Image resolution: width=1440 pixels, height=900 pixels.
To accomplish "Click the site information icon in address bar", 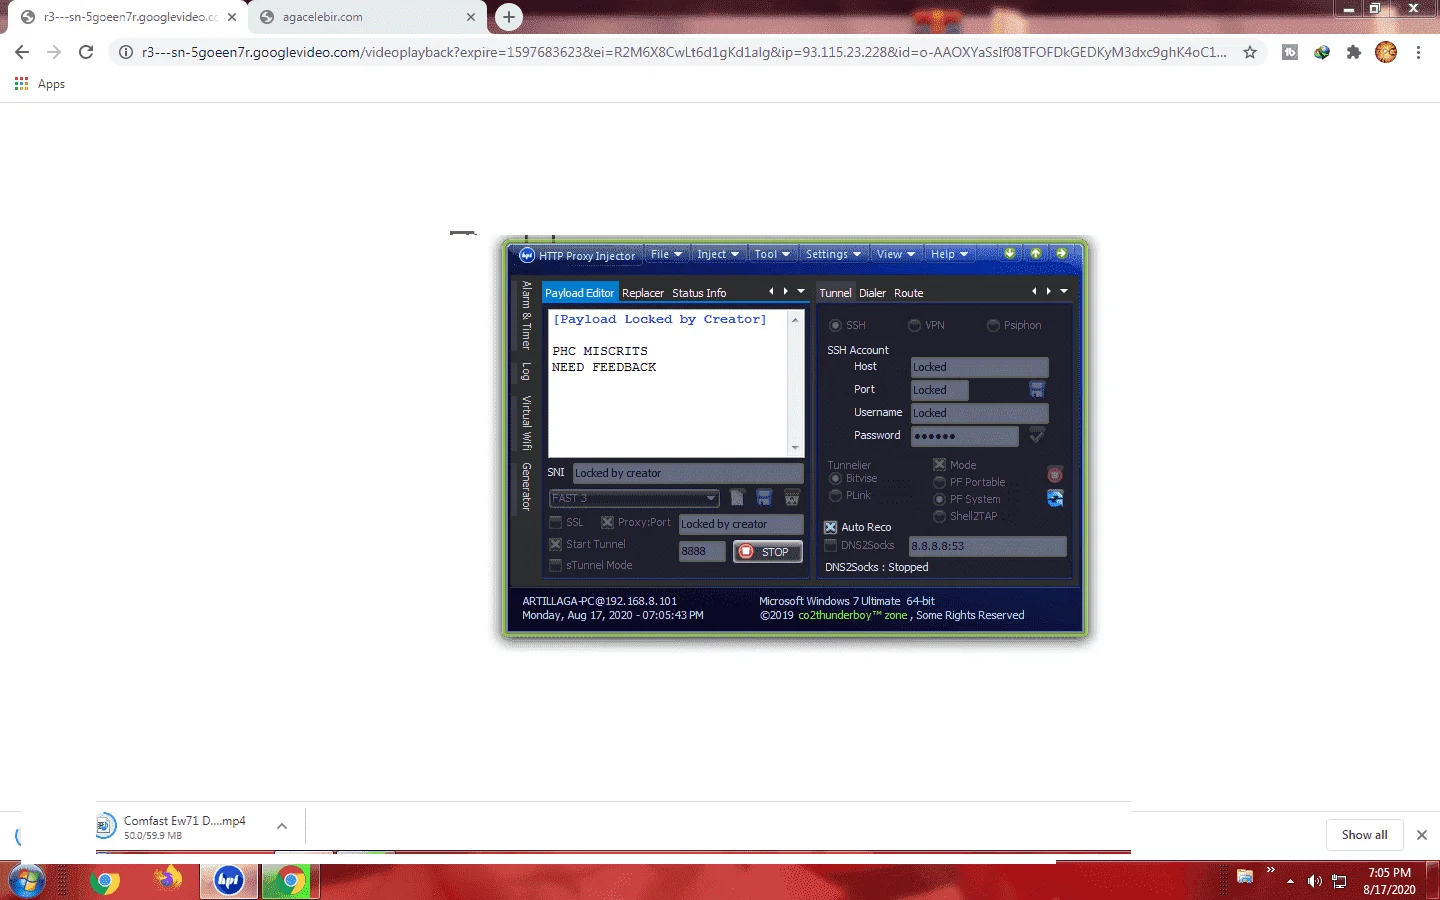I will coord(126,52).
